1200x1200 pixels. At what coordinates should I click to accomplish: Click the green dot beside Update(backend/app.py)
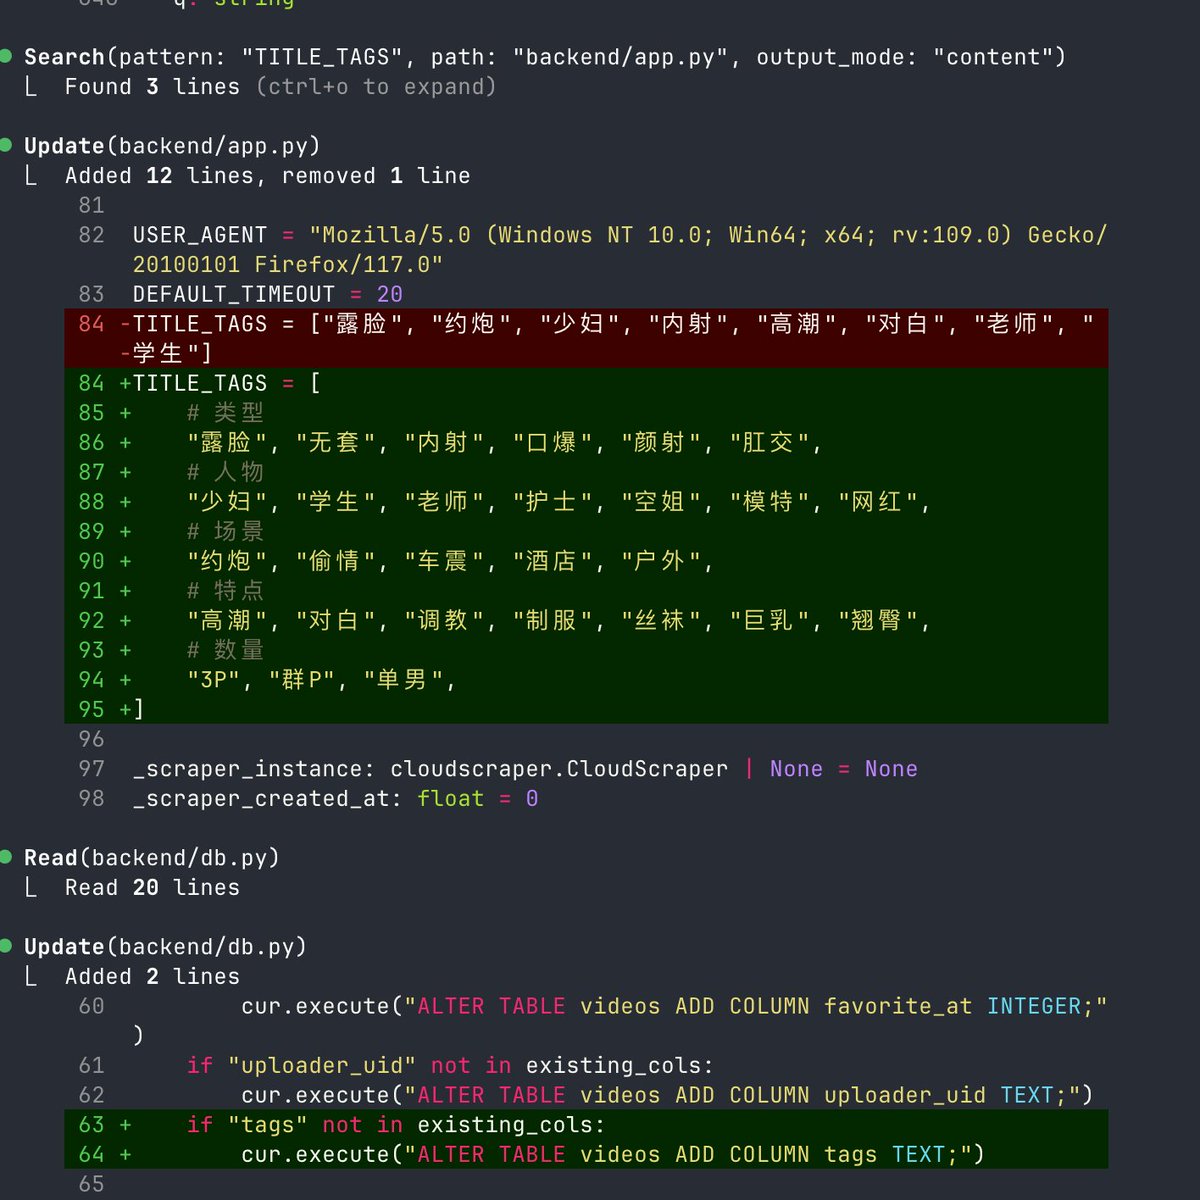point(5,144)
